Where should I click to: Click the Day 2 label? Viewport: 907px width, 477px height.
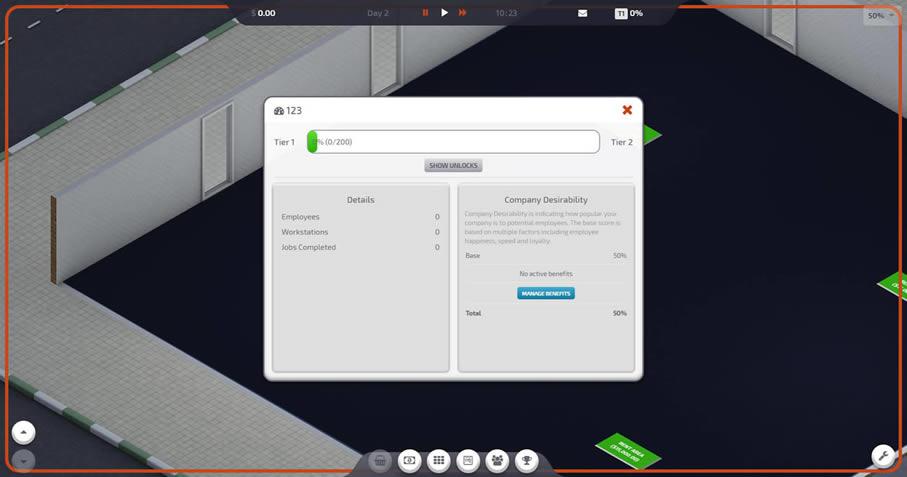[378, 13]
